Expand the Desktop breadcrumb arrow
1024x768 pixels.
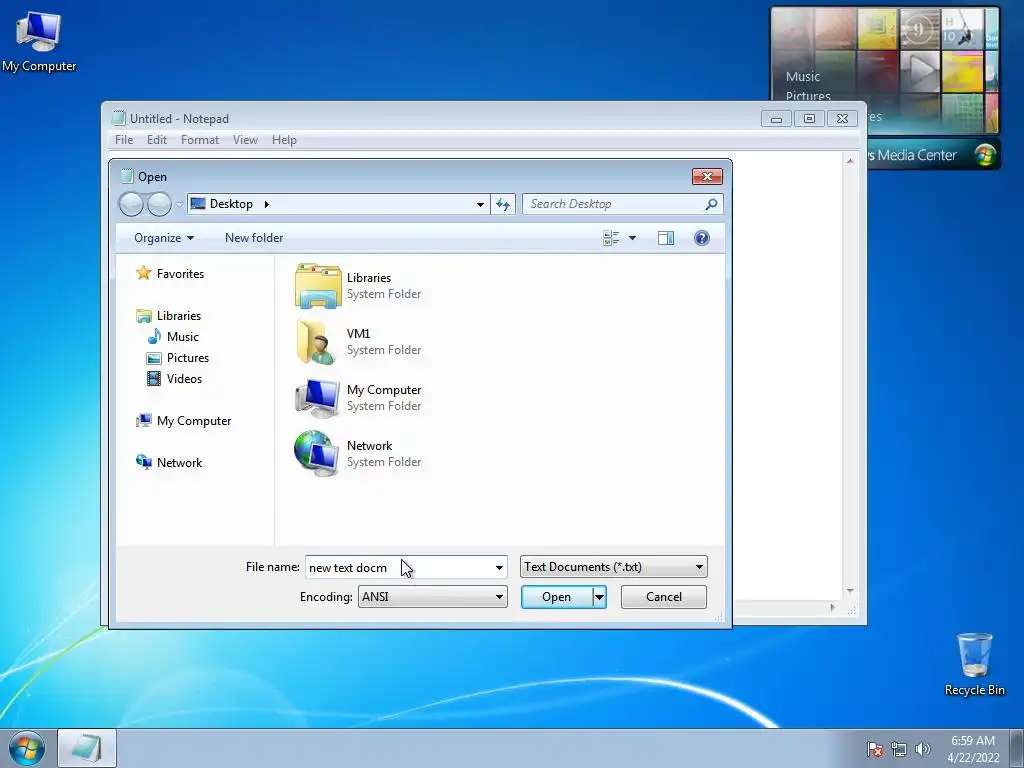(266, 204)
